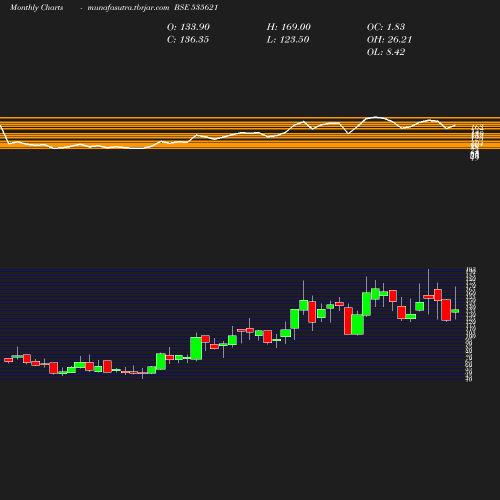Select the OL: 8.42 value
Image resolution: width=500 pixels, height=500 pixels.
(386, 52)
